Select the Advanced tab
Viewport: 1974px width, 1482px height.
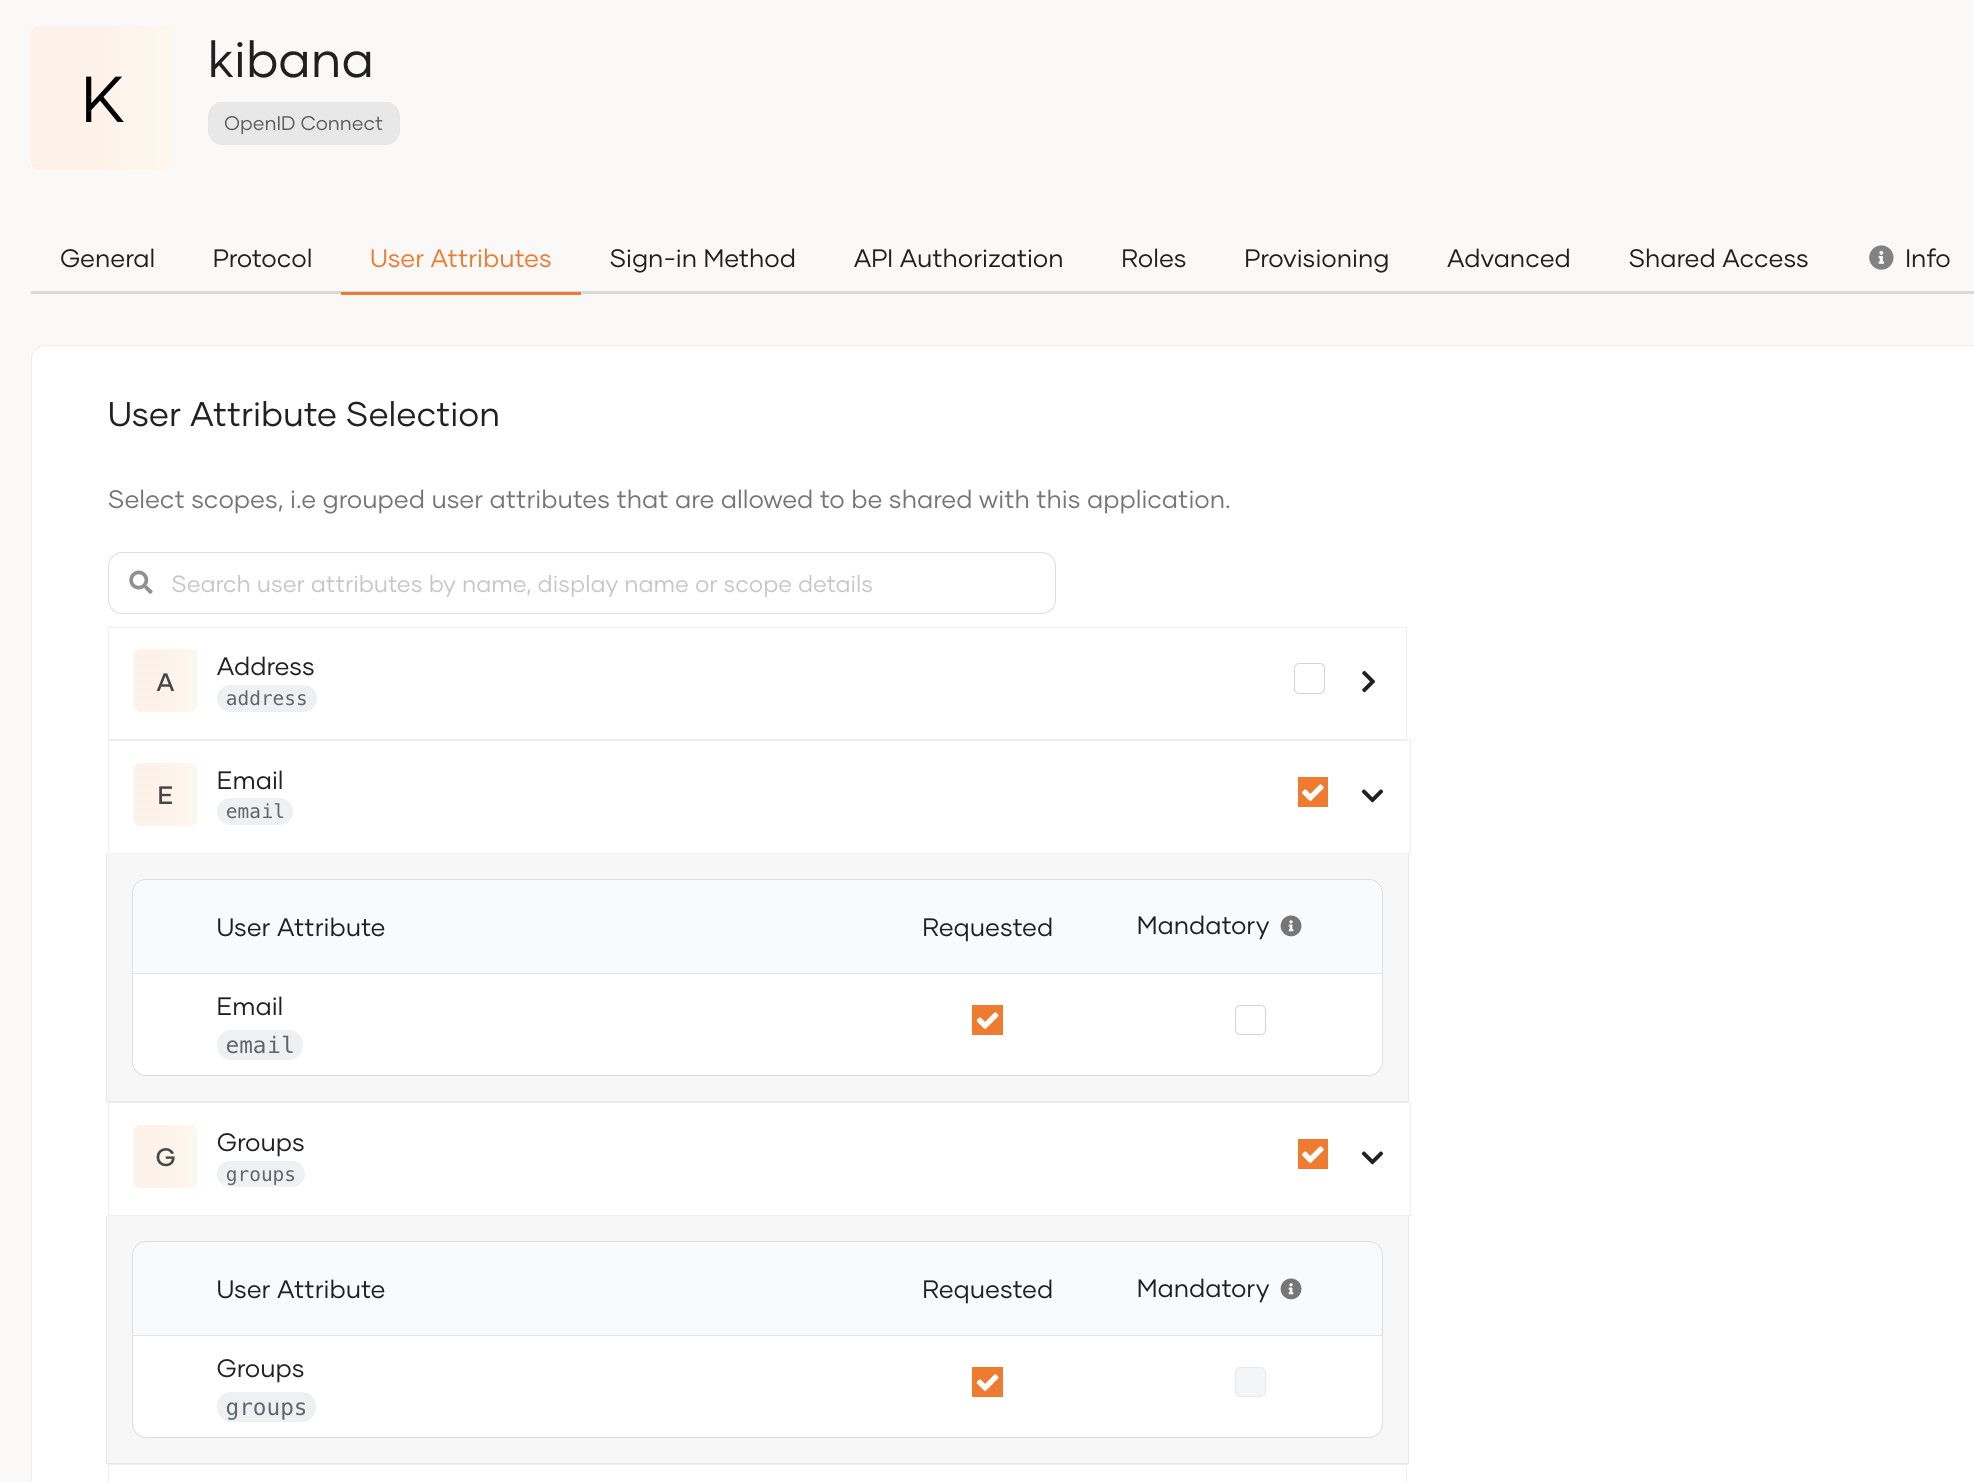tap(1508, 258)
